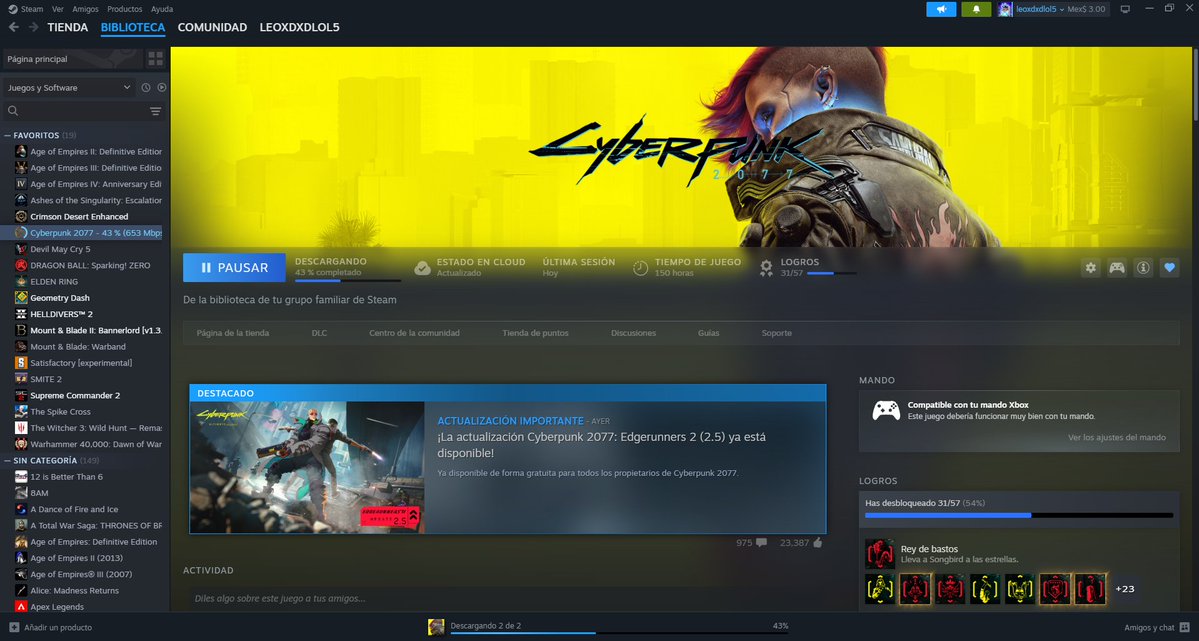
Task: Open the Guías link
Action: point(708,333)
